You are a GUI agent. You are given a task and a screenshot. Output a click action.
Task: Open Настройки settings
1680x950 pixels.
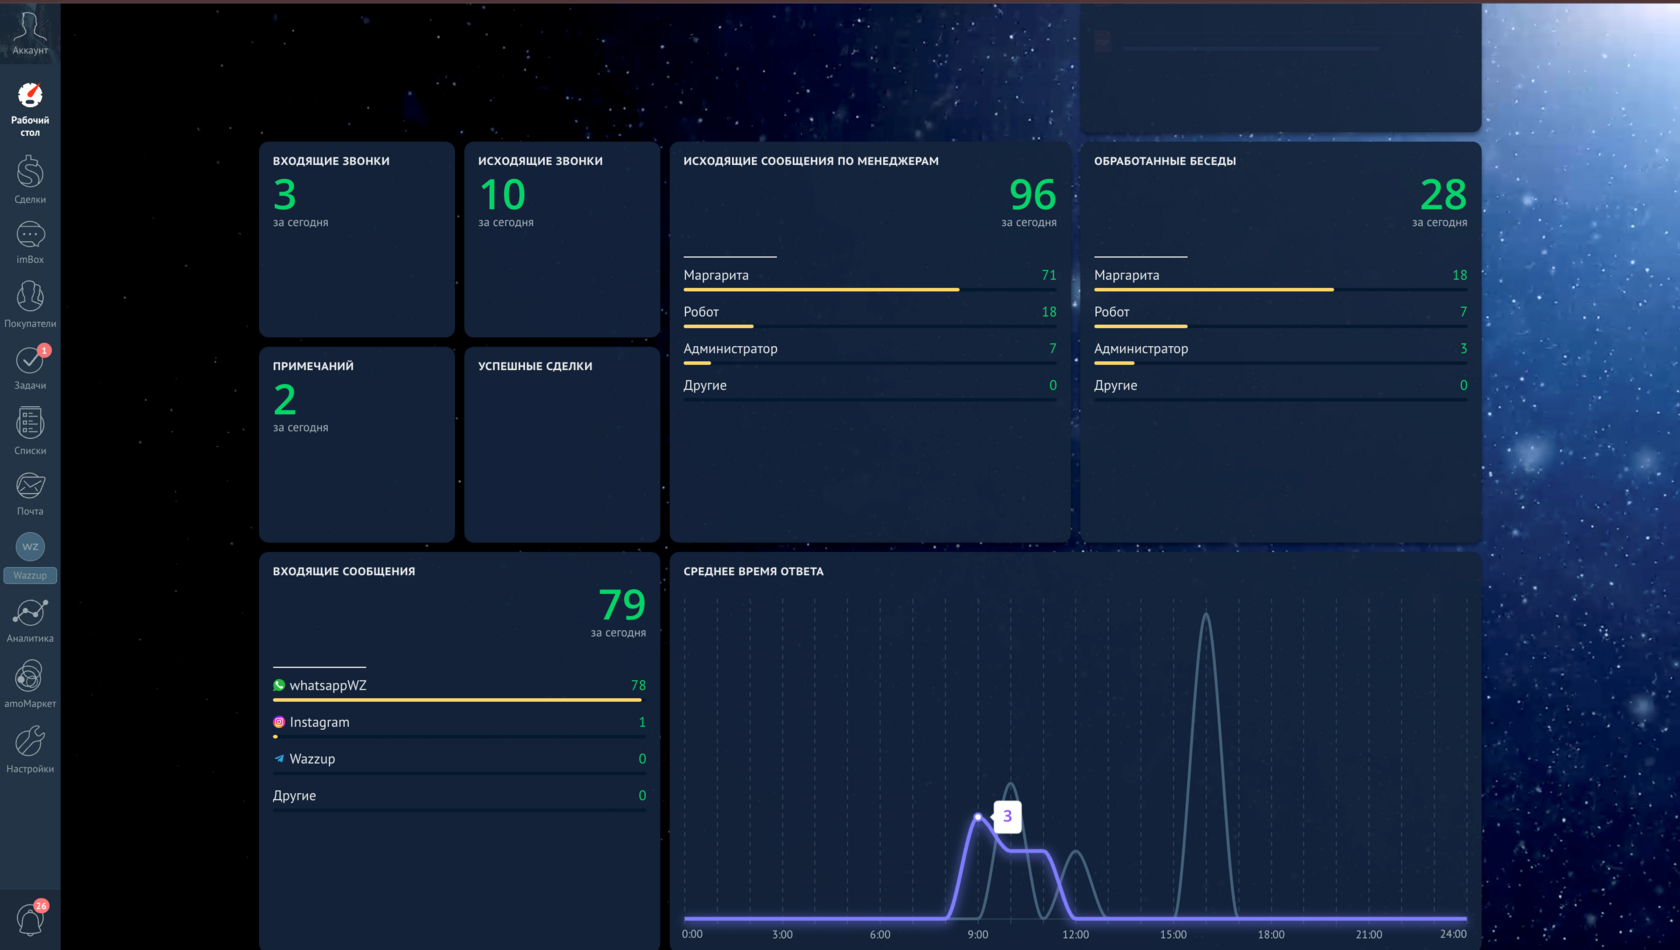pyautogui.click(x=30, y=750)
